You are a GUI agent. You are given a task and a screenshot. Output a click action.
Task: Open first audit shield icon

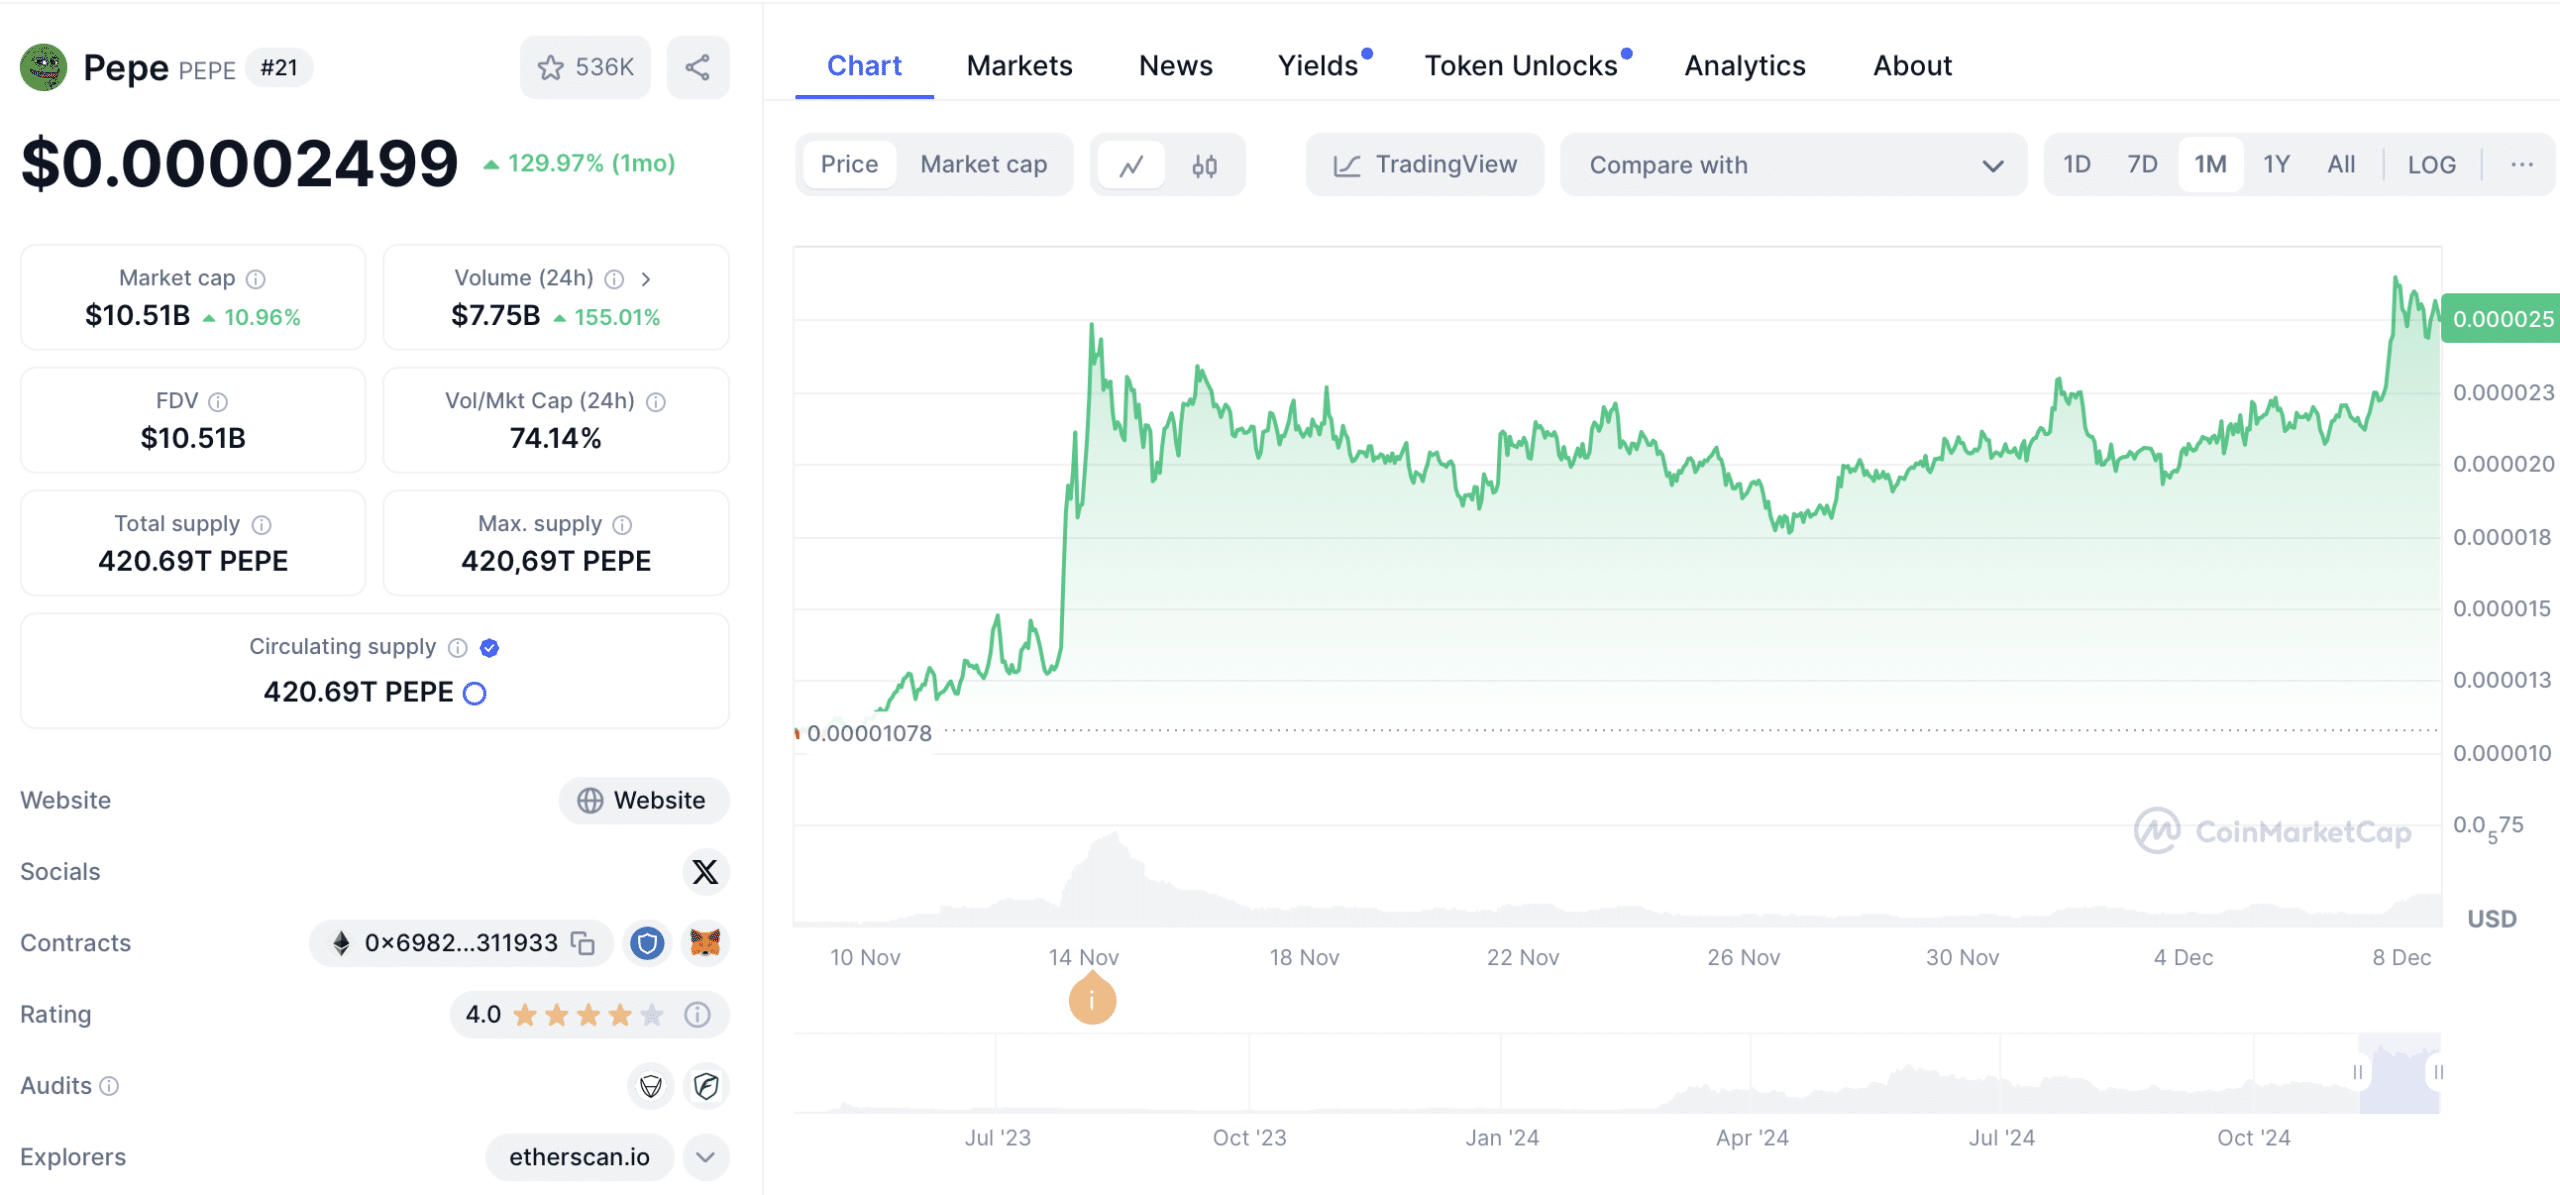(650, 1086)
